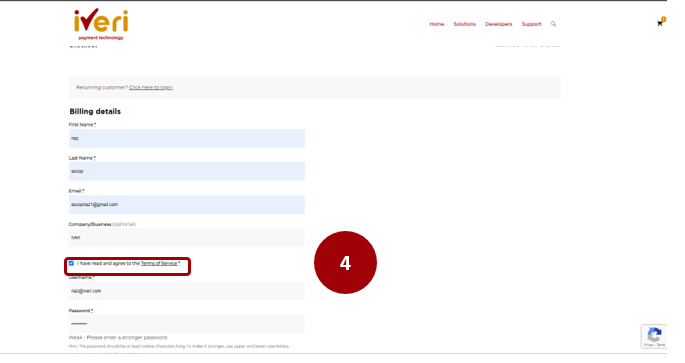Follow the Click here to login link
The height and width of the screenshot is (363, 685).
(x=151, y=87)
